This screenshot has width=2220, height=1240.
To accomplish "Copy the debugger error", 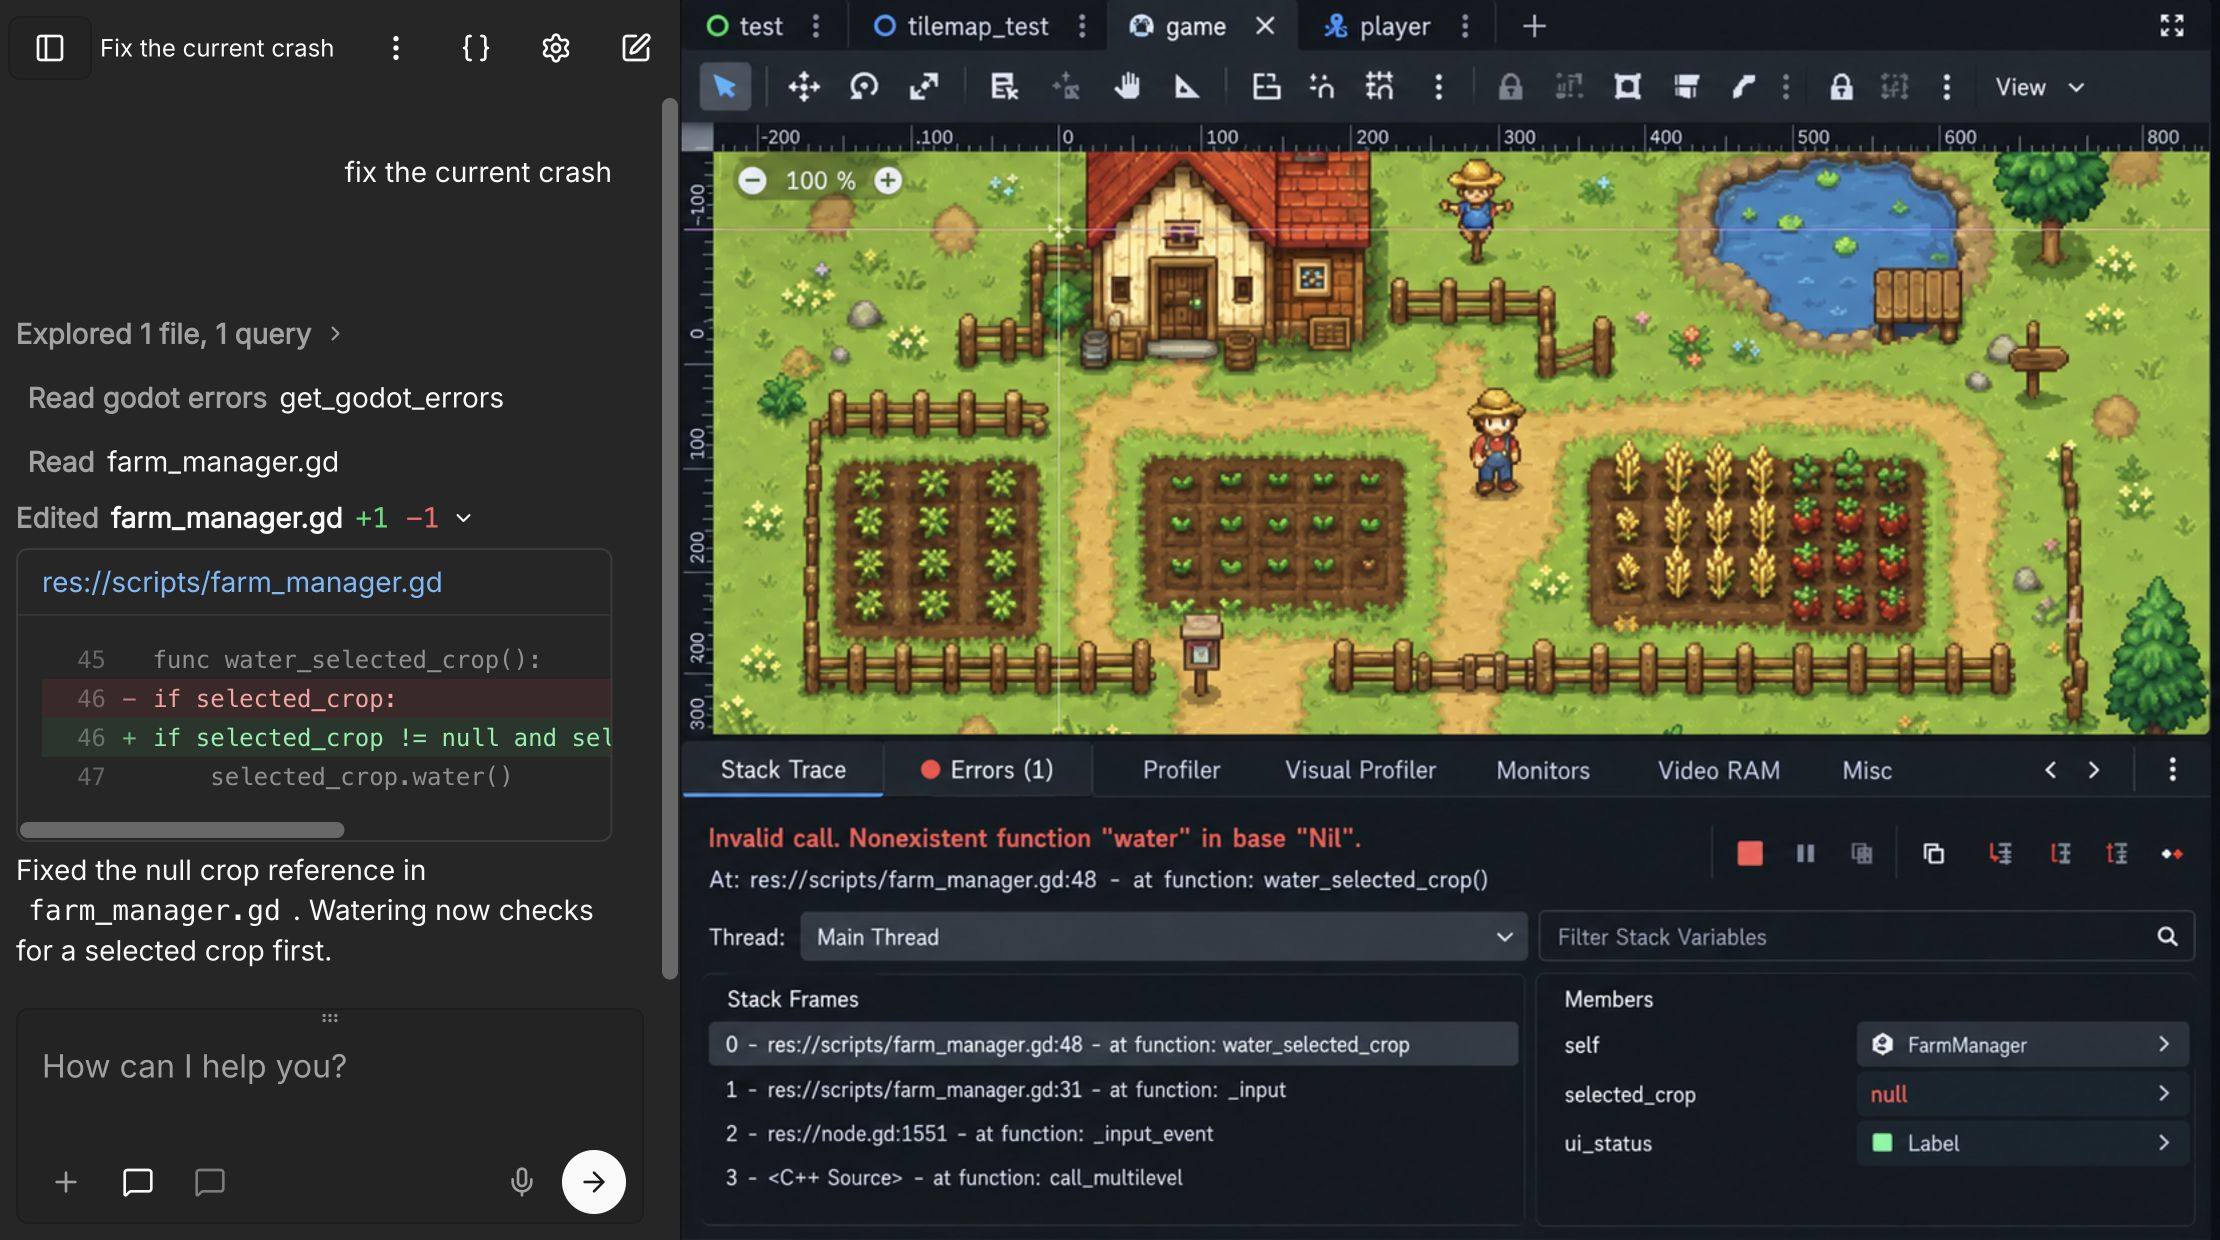I will click(1933, 853).
